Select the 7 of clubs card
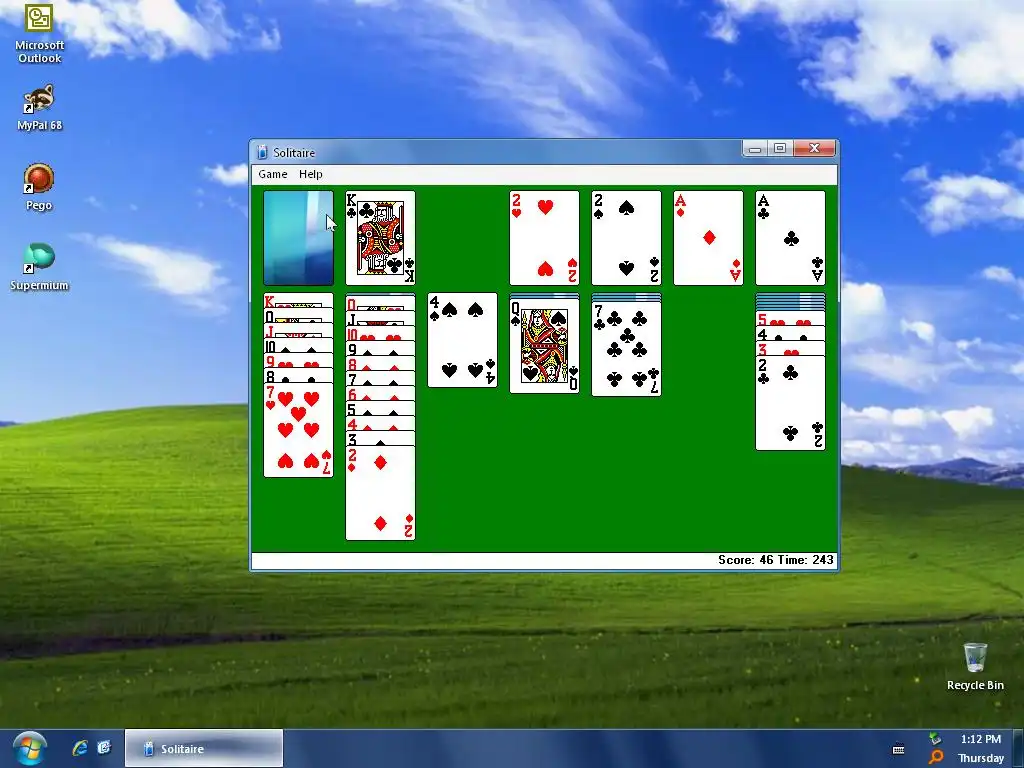Screen dimensions: 1024x768 tap(626, 349)
